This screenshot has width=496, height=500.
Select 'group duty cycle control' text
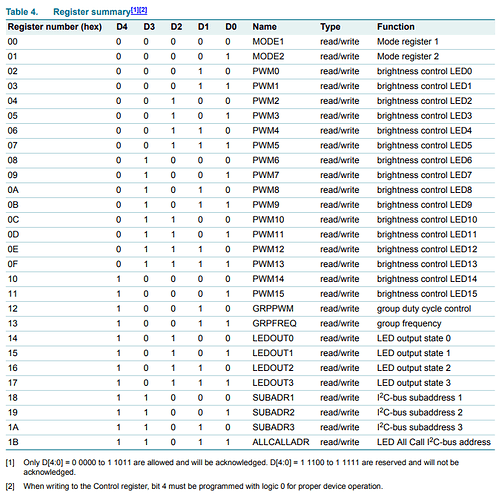click(x=424, y=309)
